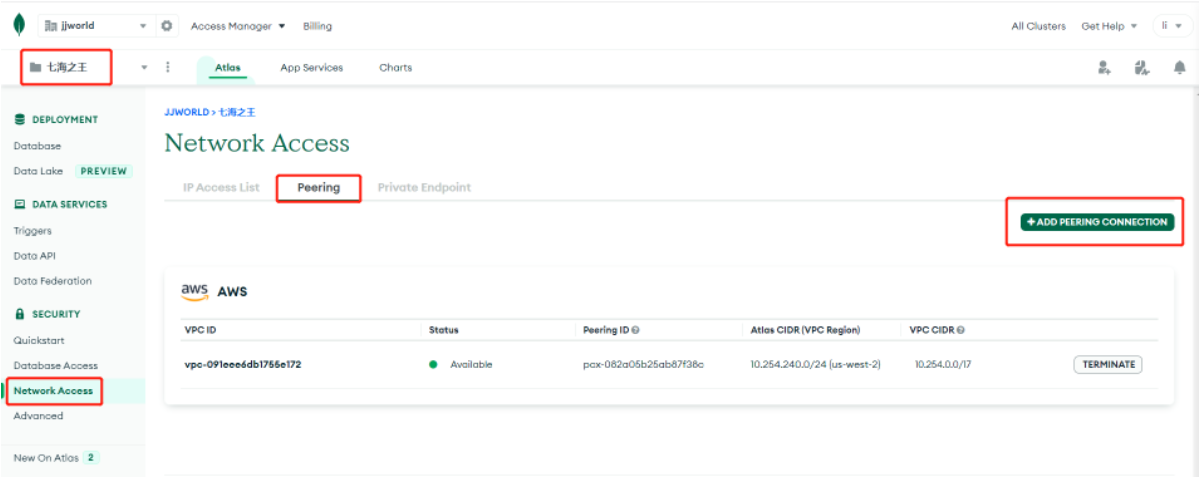Image resolution: width=1200 pixels, height=478 pixels.
Task: Expand the jjworld organization dropdown
Action: coord(95,25)
